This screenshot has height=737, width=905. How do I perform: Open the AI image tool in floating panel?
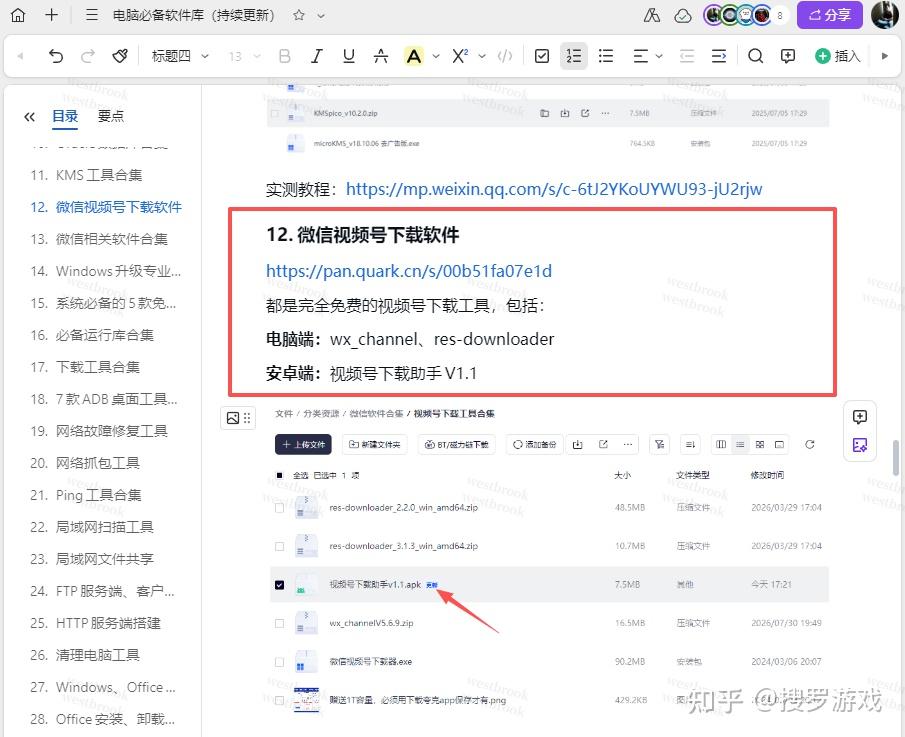click(x=859, y=445)
